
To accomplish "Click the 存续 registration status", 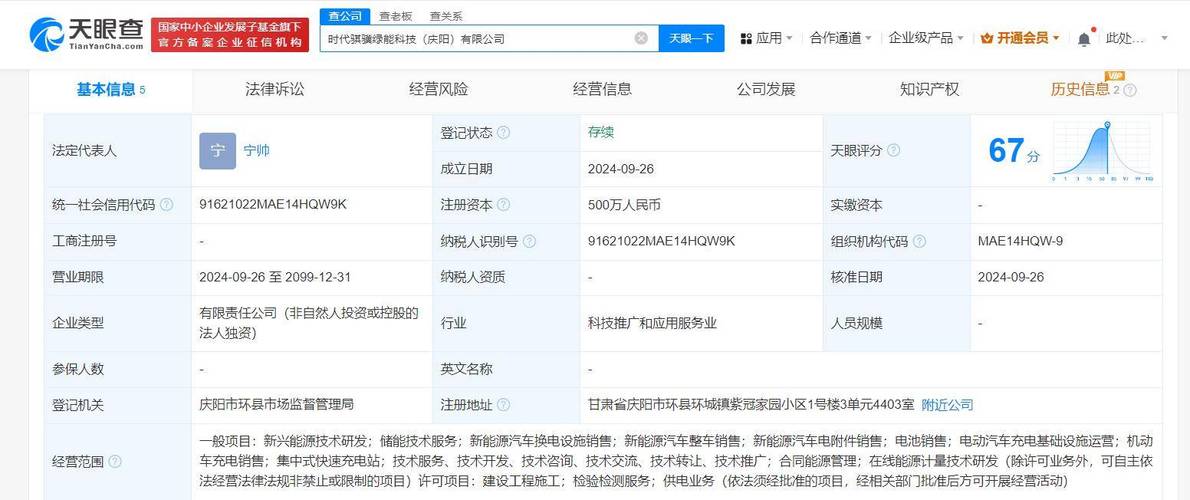I will click(x=600, y=132).
